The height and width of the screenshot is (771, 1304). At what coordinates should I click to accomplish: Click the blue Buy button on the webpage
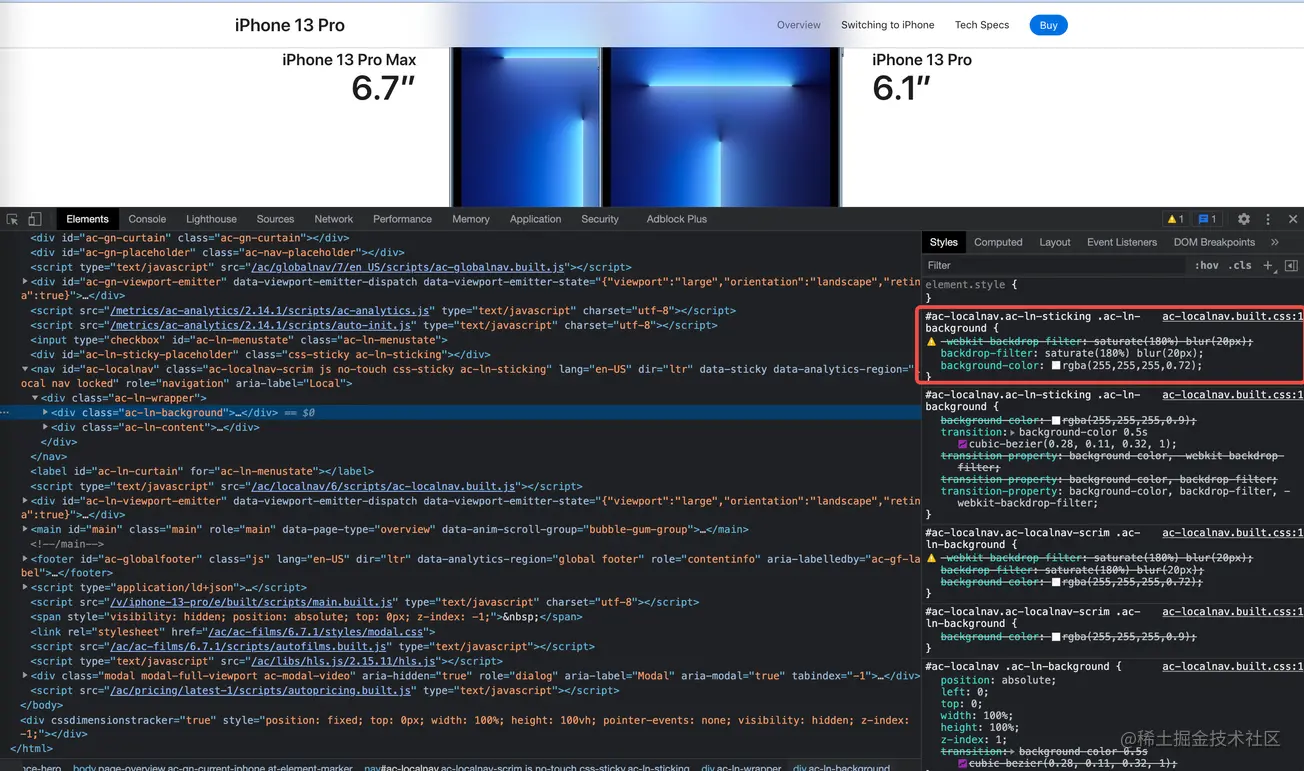1048,24
